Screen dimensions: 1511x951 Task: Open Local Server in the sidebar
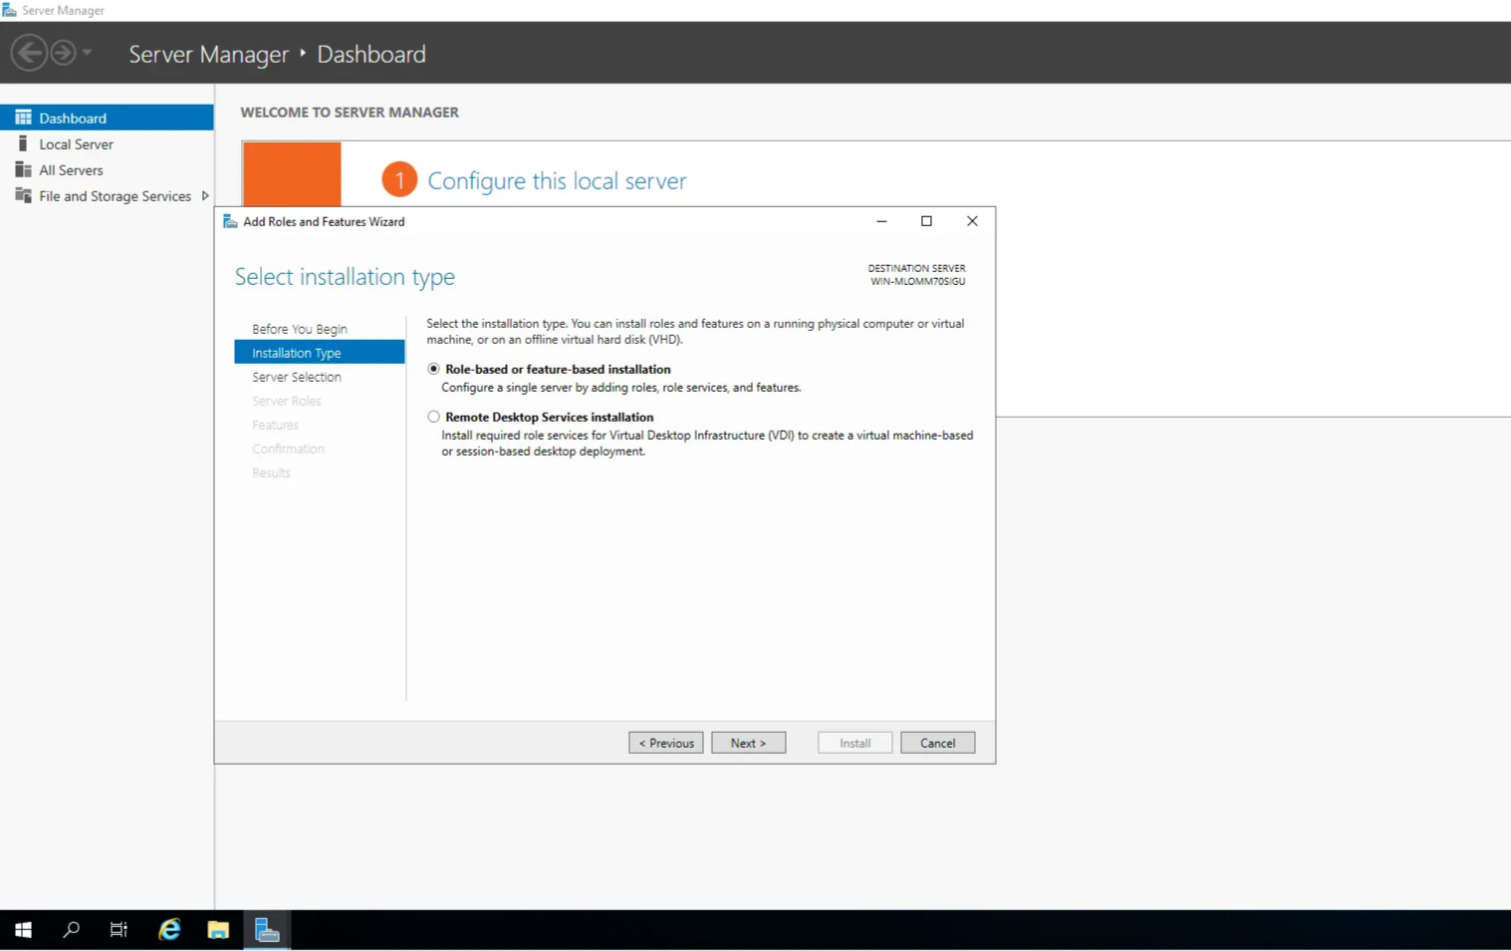tap(76, 144)
